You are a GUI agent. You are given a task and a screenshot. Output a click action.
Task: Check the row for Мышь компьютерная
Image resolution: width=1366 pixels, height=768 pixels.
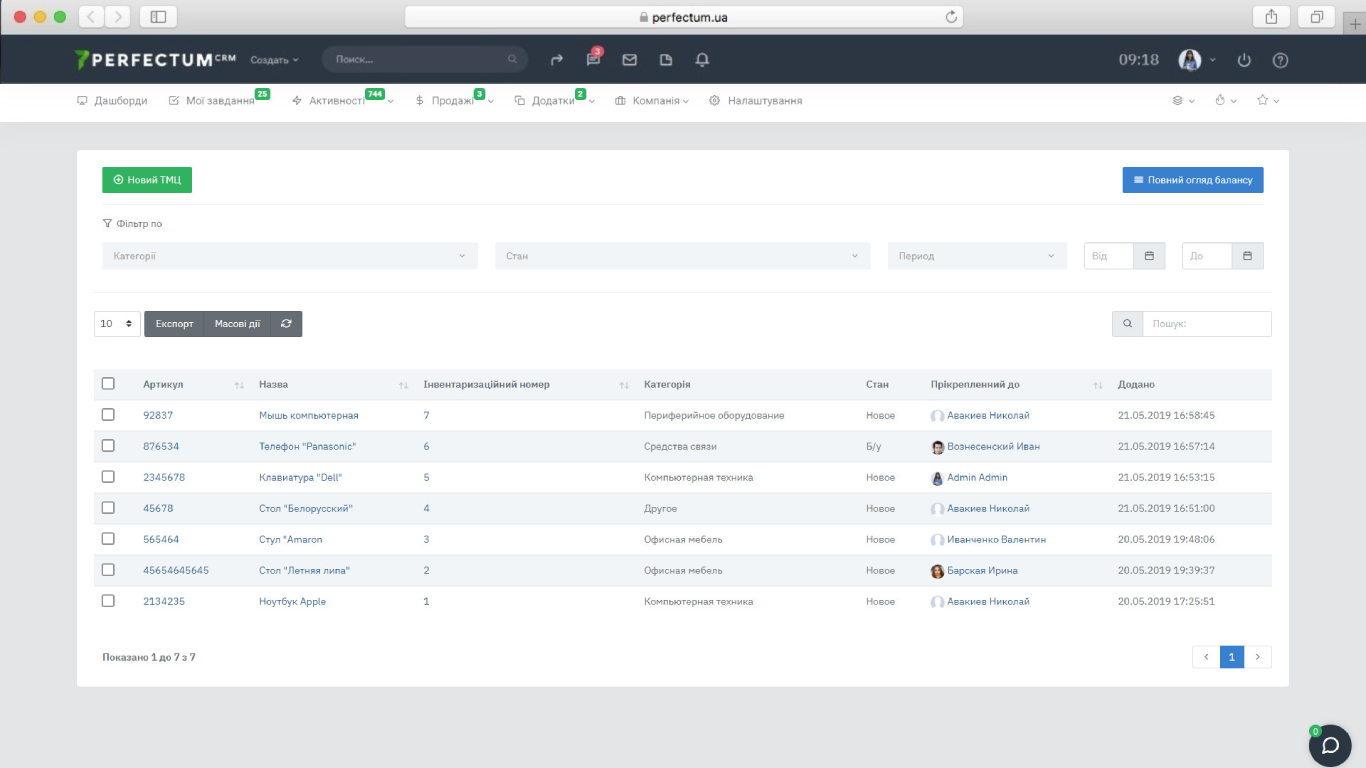pos(108,415)
